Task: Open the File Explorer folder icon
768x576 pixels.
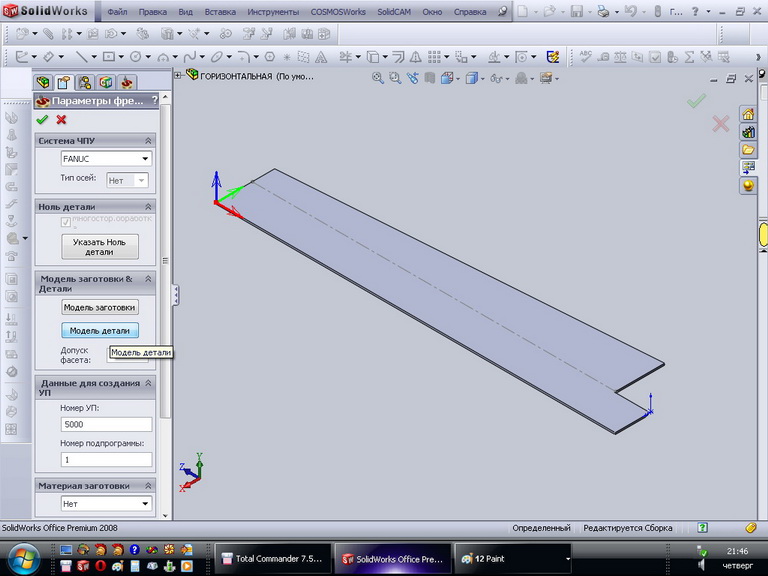Action: (x=748, y=150)
